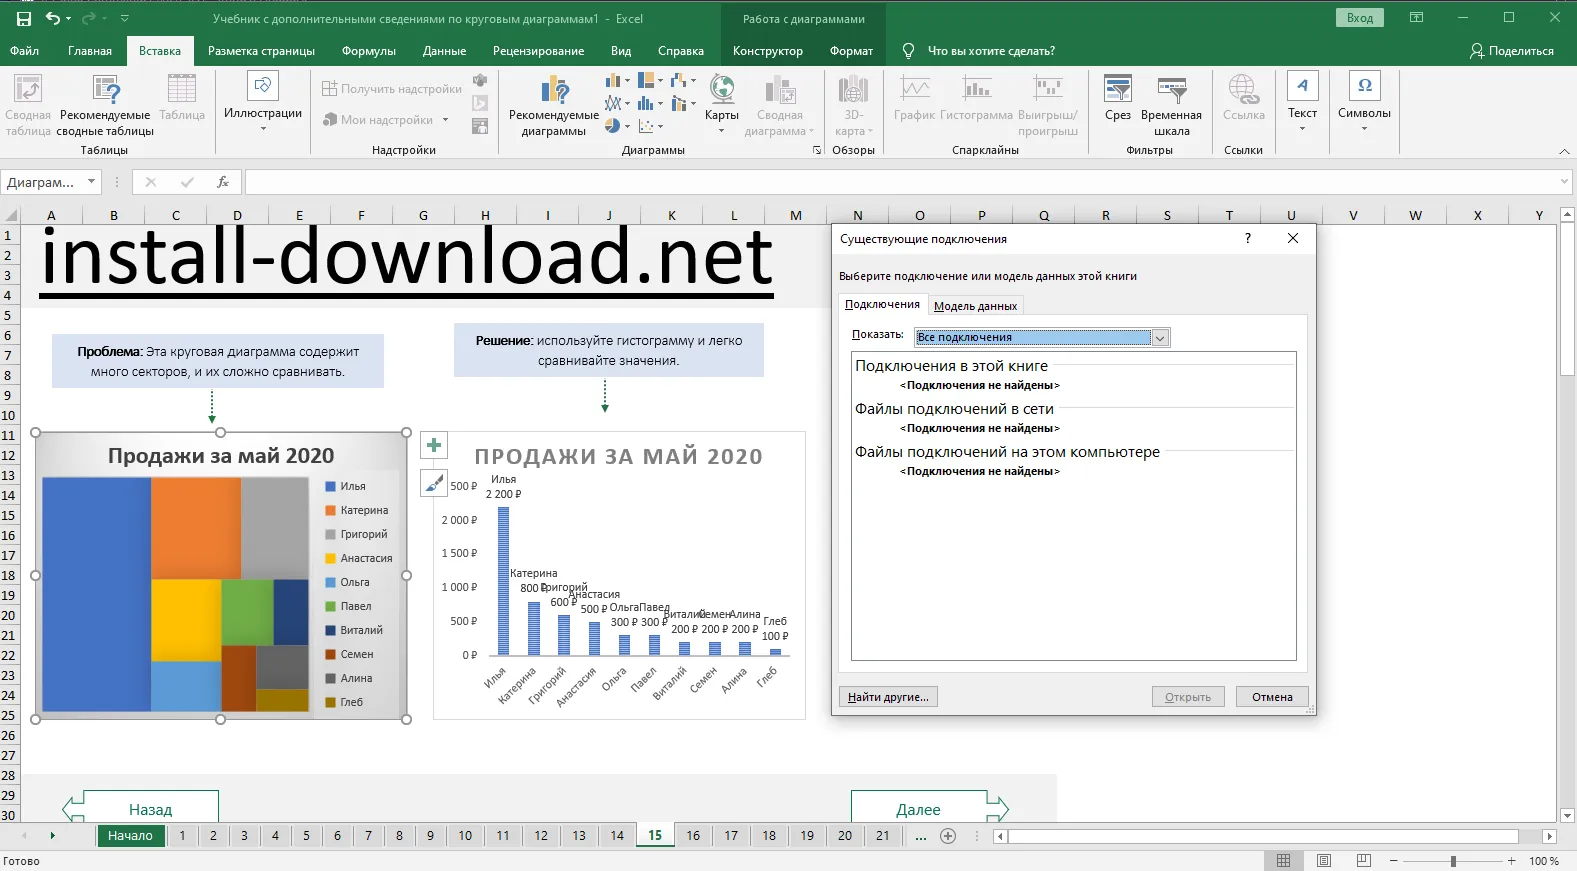The width and height of the screenshot is (1577, 871).
Task: Click the 'Найти другие...' button
Action: point(888,697)
